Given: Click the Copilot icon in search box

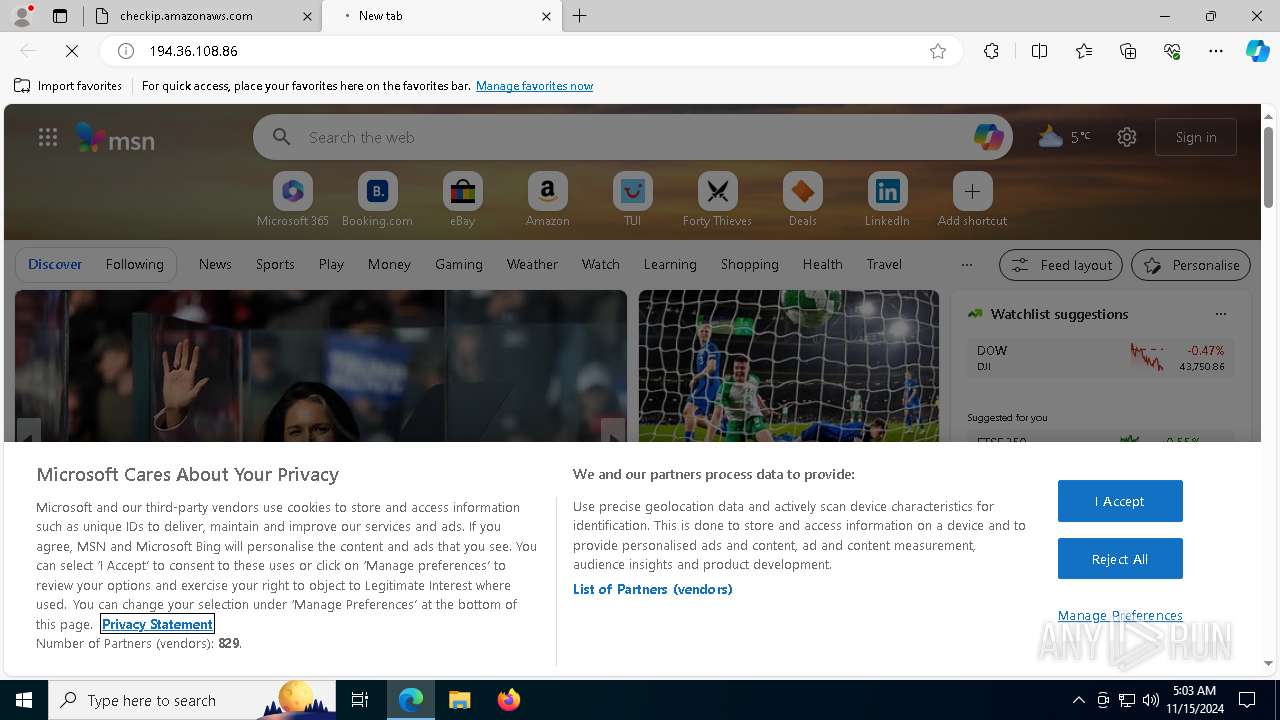Looking at the screenshot, I should click(x=988, y=137).
